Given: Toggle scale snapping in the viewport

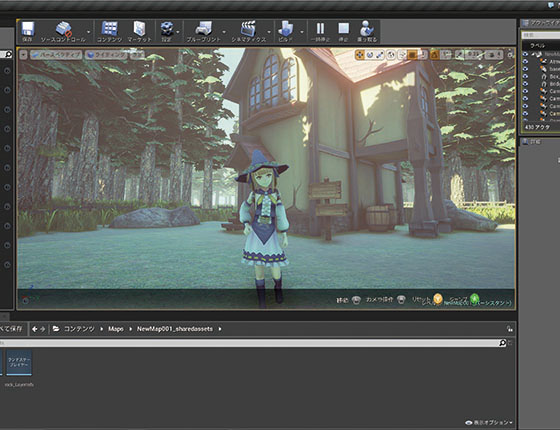Looking at the screenshot, I should tap(460, 55).
